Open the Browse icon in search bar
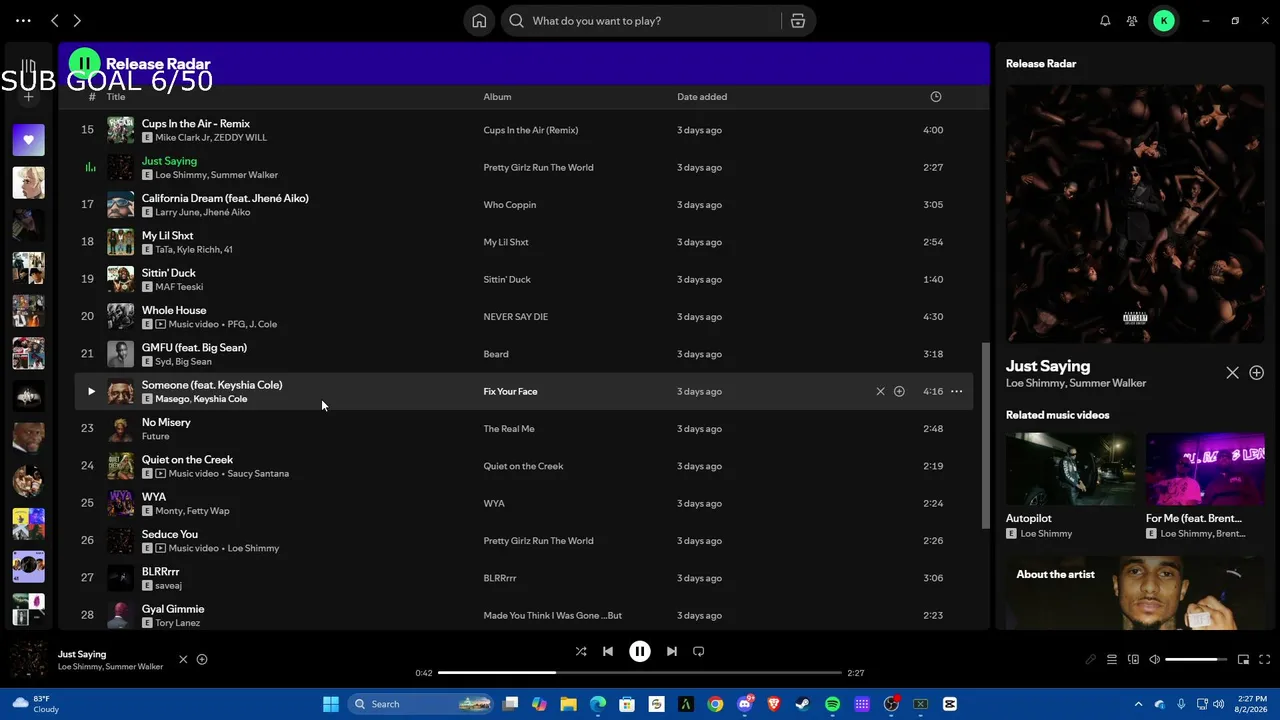1280x720 pixels. tap(798, 21)
